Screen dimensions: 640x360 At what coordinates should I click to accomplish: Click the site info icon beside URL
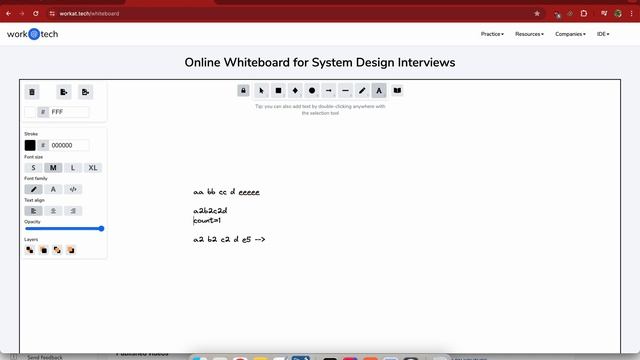coord(52,13)
